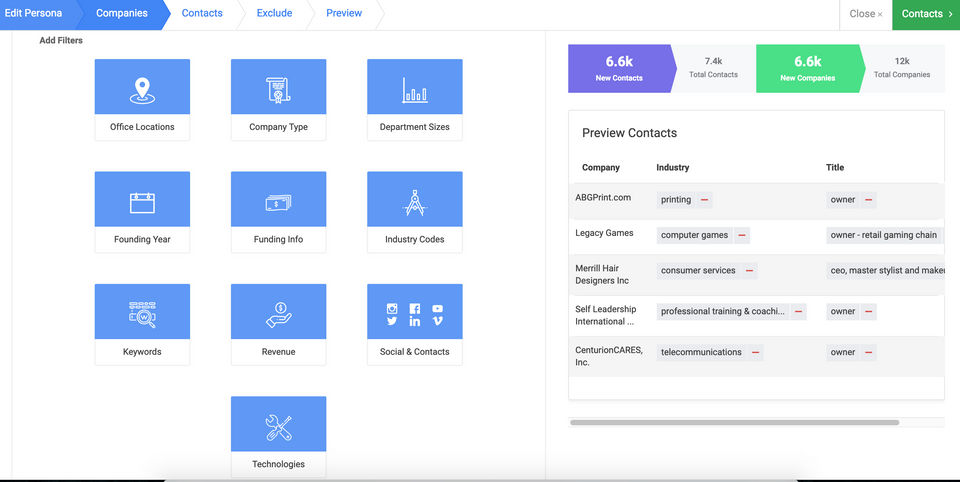Remove the consumer services industry tag
This screenshot has height=482, width=960.
[749, 270]
